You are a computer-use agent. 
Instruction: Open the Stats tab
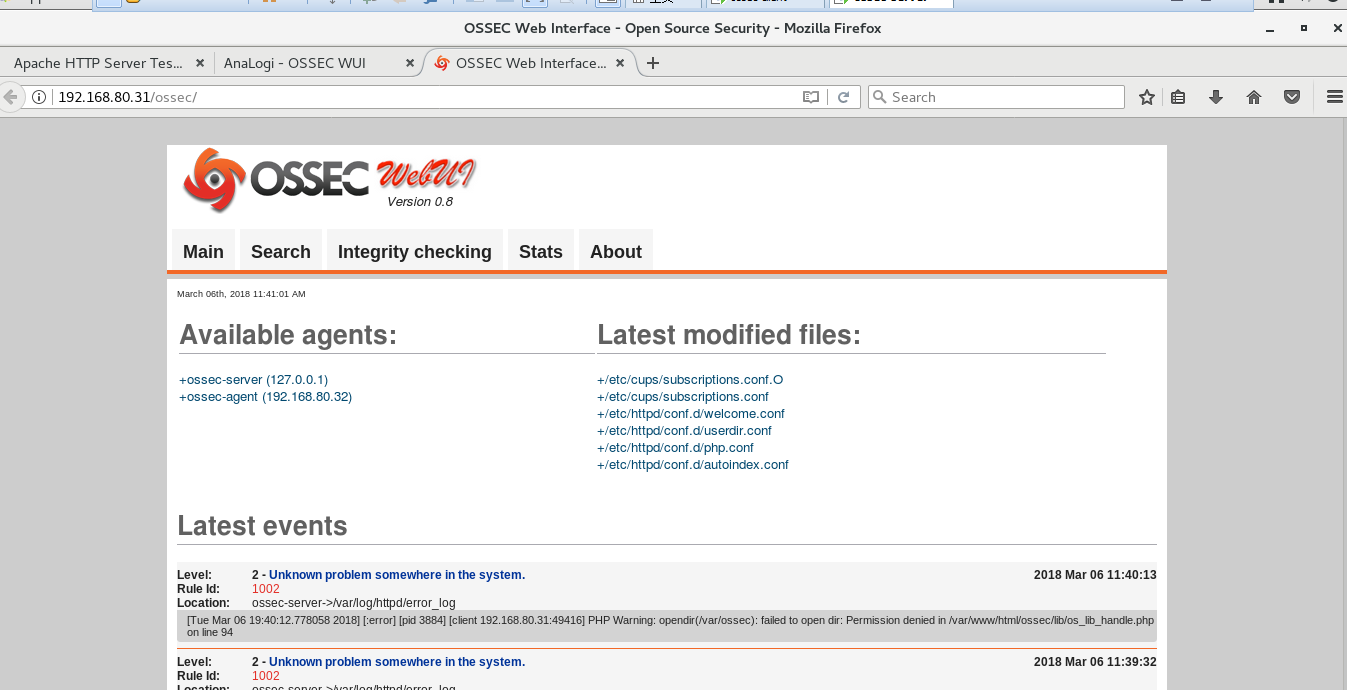coord(541,251)
